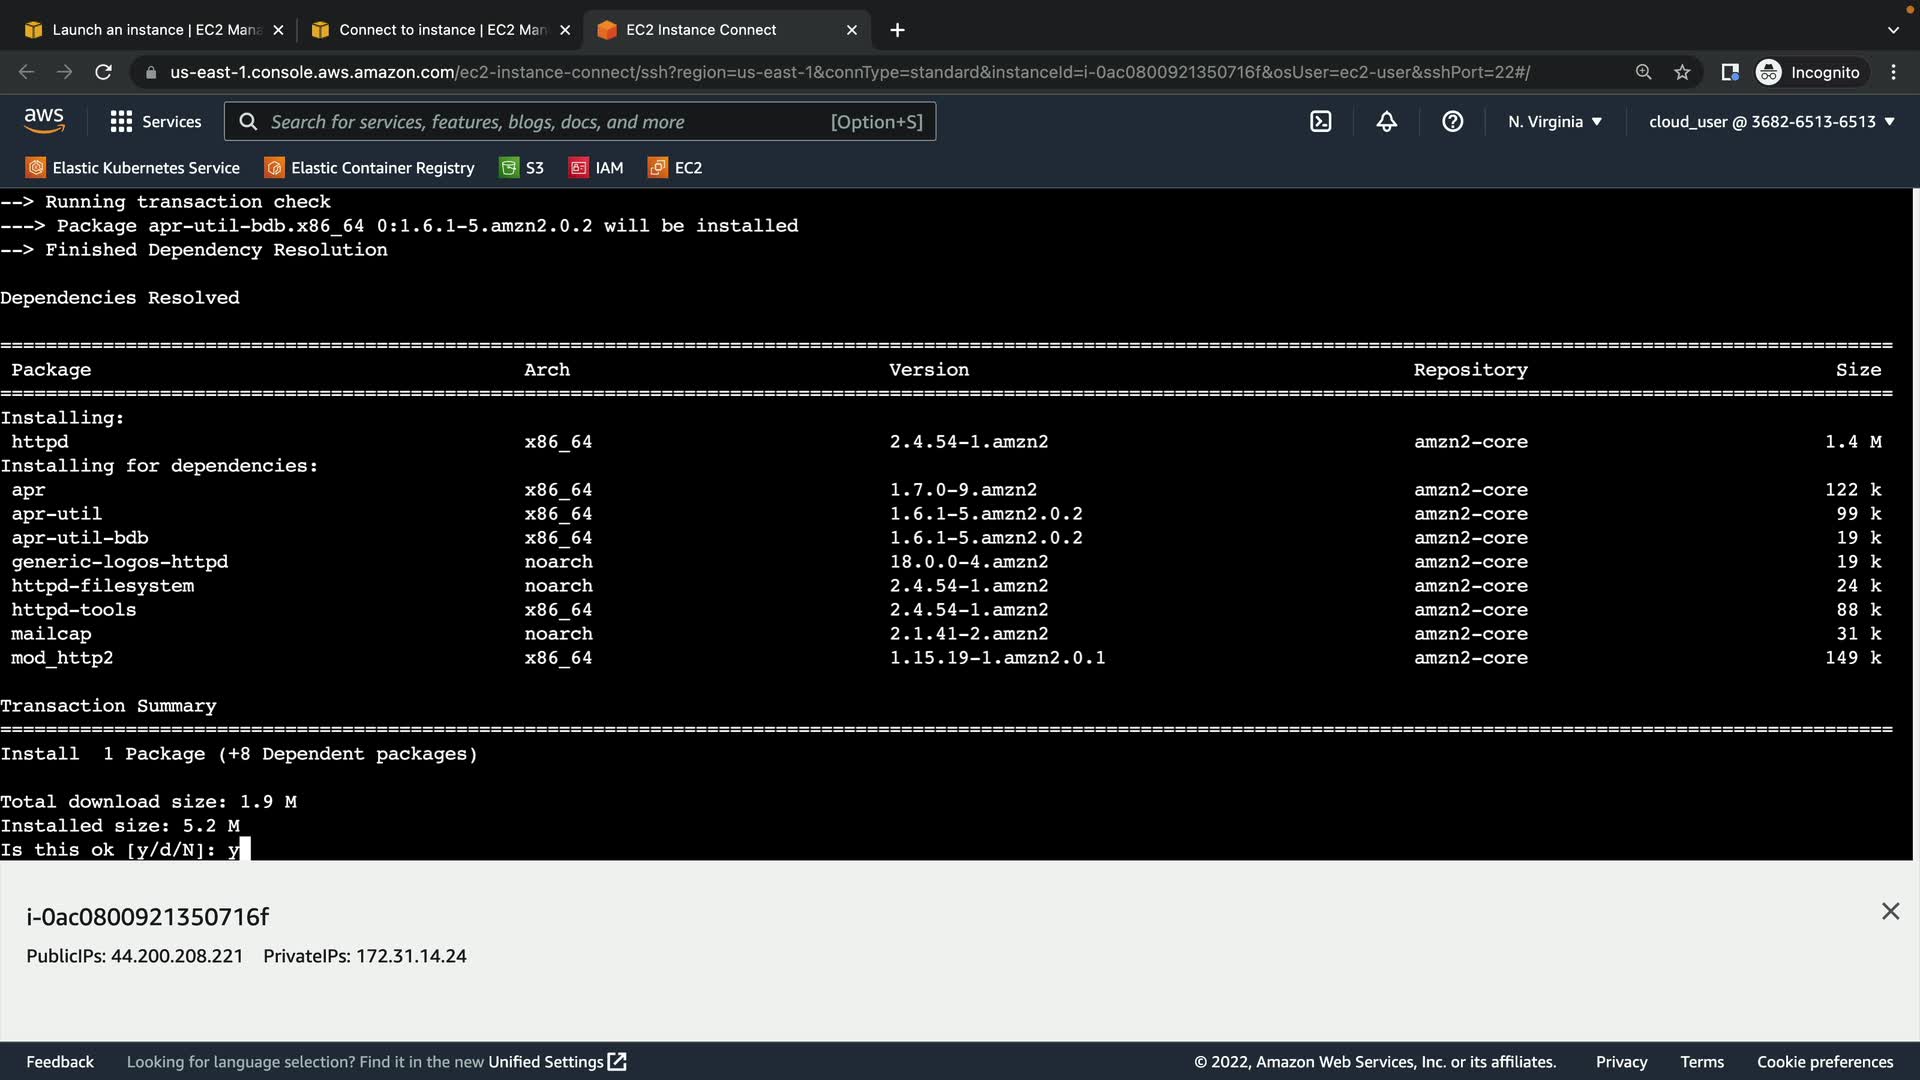Bookmark page with star icon

tap(1682, 72)
